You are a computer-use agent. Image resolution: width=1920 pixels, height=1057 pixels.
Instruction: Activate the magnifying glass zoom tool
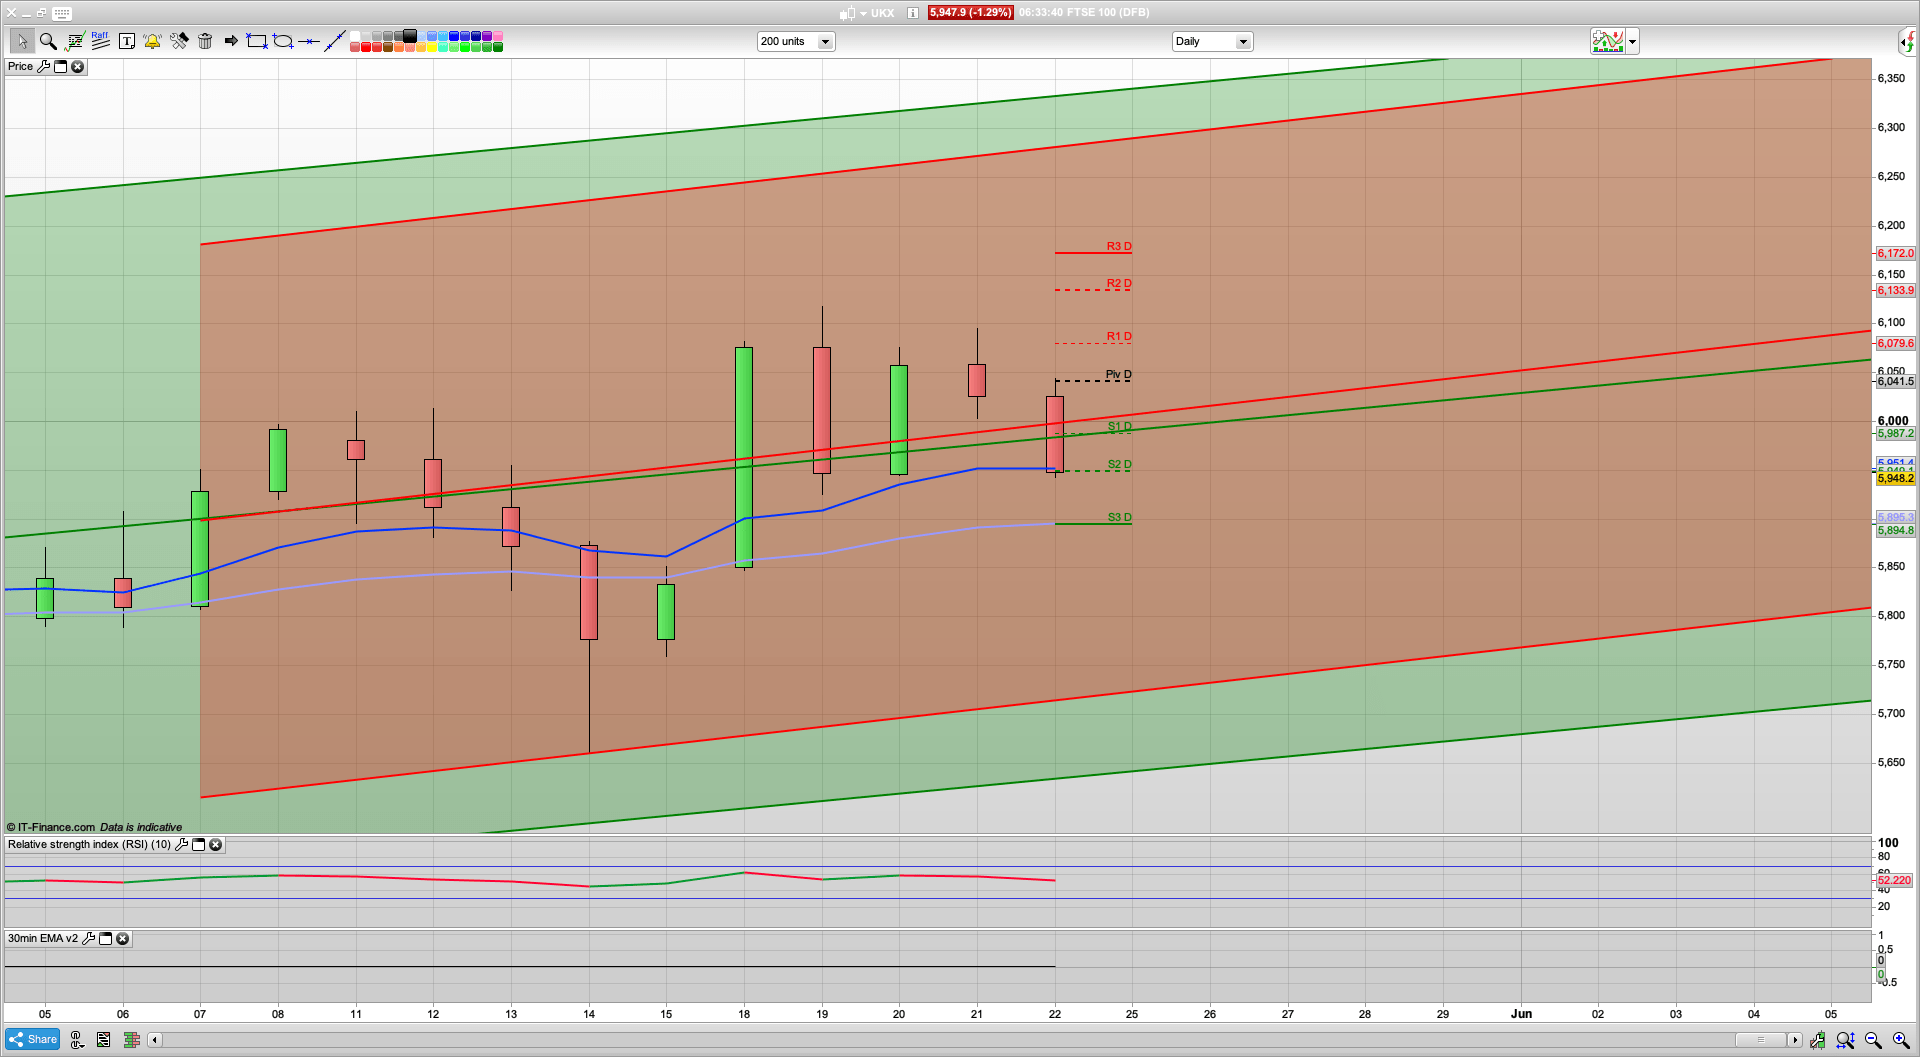(47, 41)
